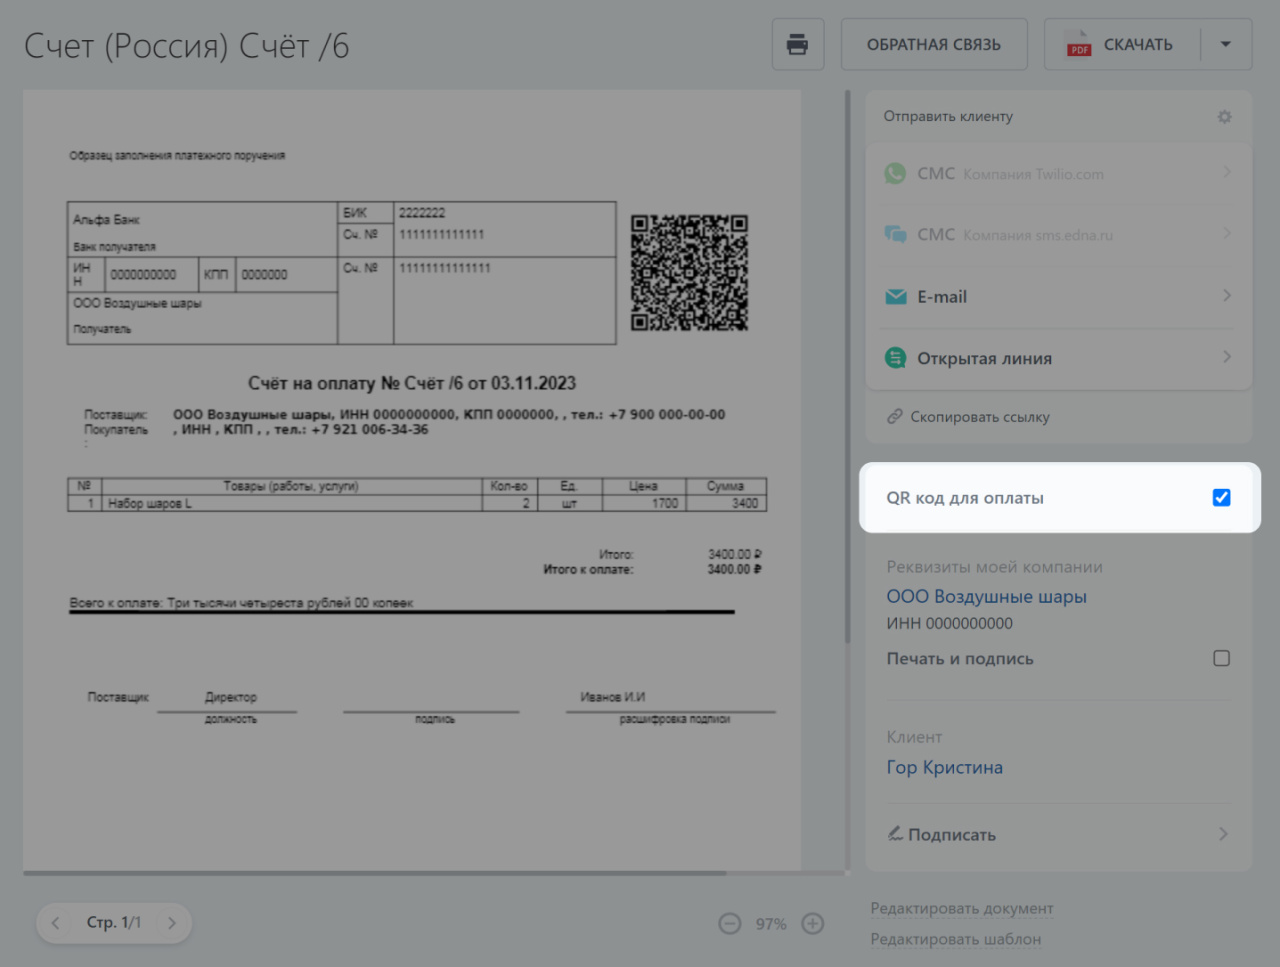Screen dimensions: 1280x967
Task: Expand the Подписать row chevron
Action: (1223, 834)
